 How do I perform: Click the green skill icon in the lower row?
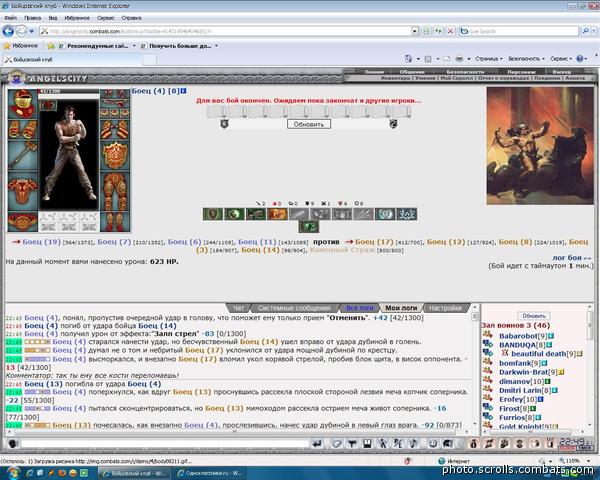click(309, 227)
